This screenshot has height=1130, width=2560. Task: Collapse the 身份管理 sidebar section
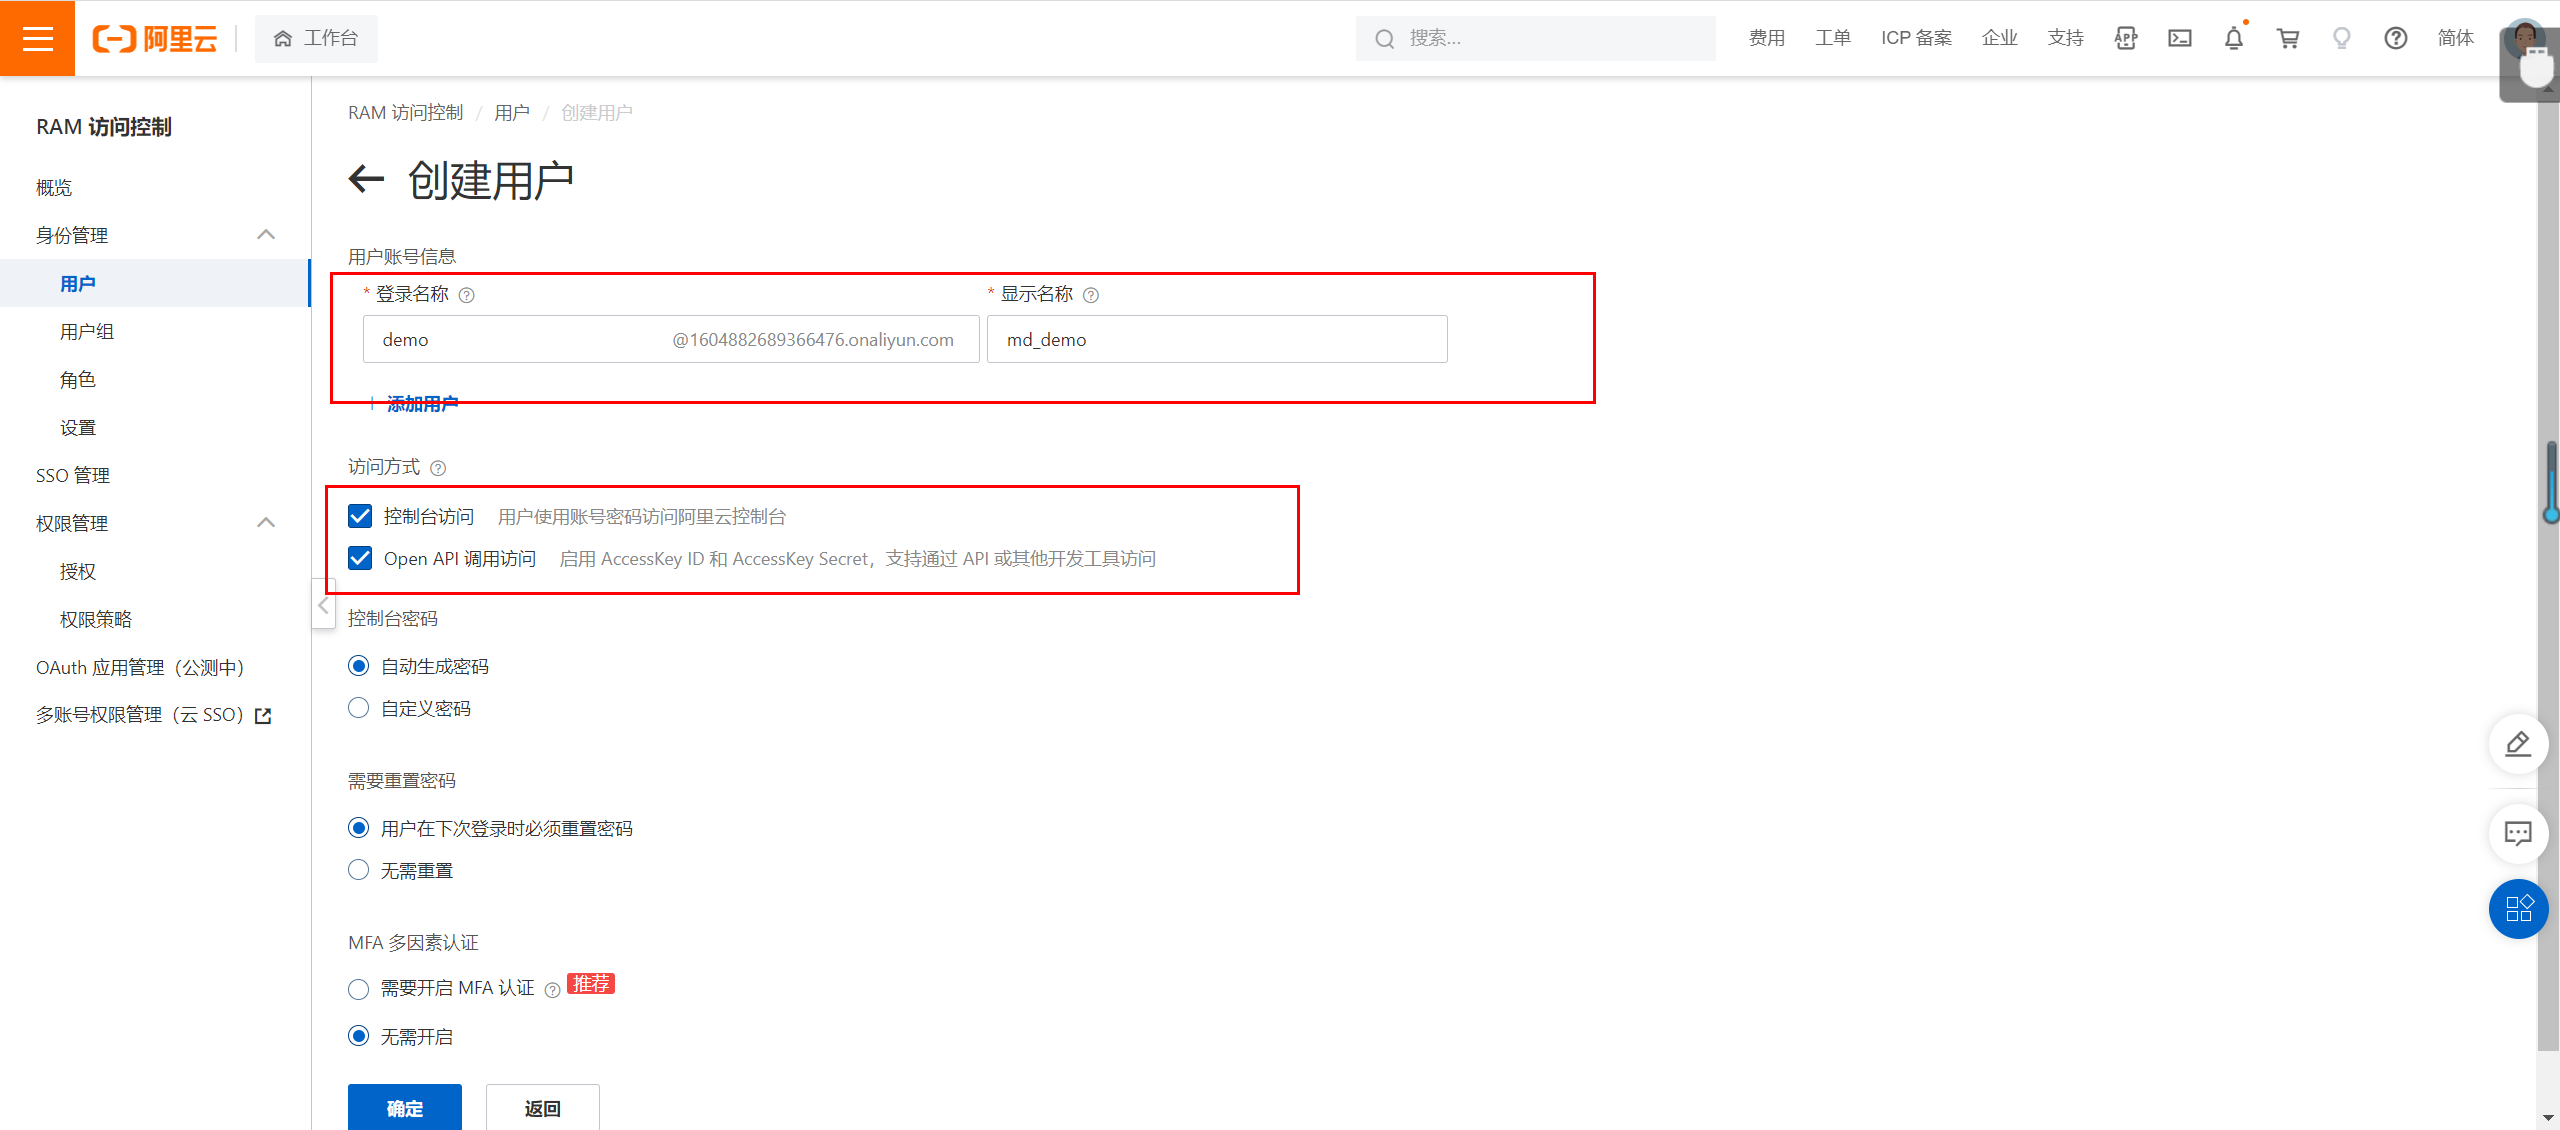(x=266, y=235)
